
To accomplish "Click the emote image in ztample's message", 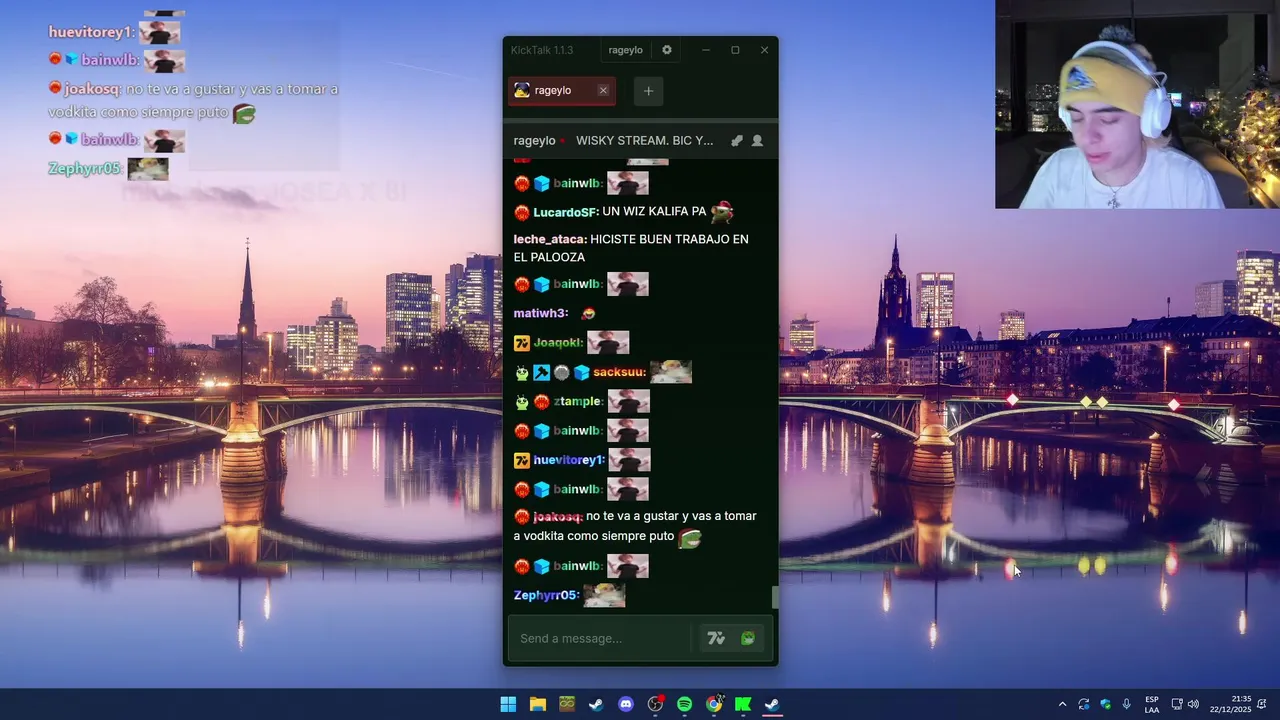I will coord(629,401).
